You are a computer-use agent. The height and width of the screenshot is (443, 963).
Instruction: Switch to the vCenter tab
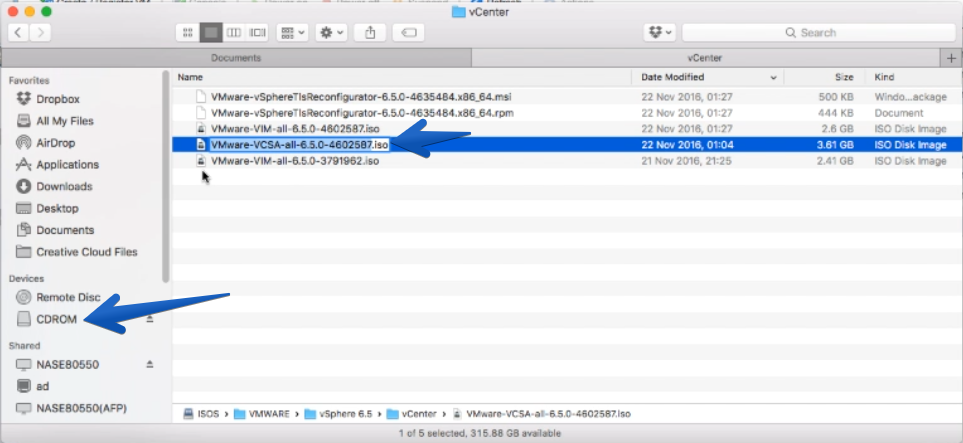tap(705, 58)
